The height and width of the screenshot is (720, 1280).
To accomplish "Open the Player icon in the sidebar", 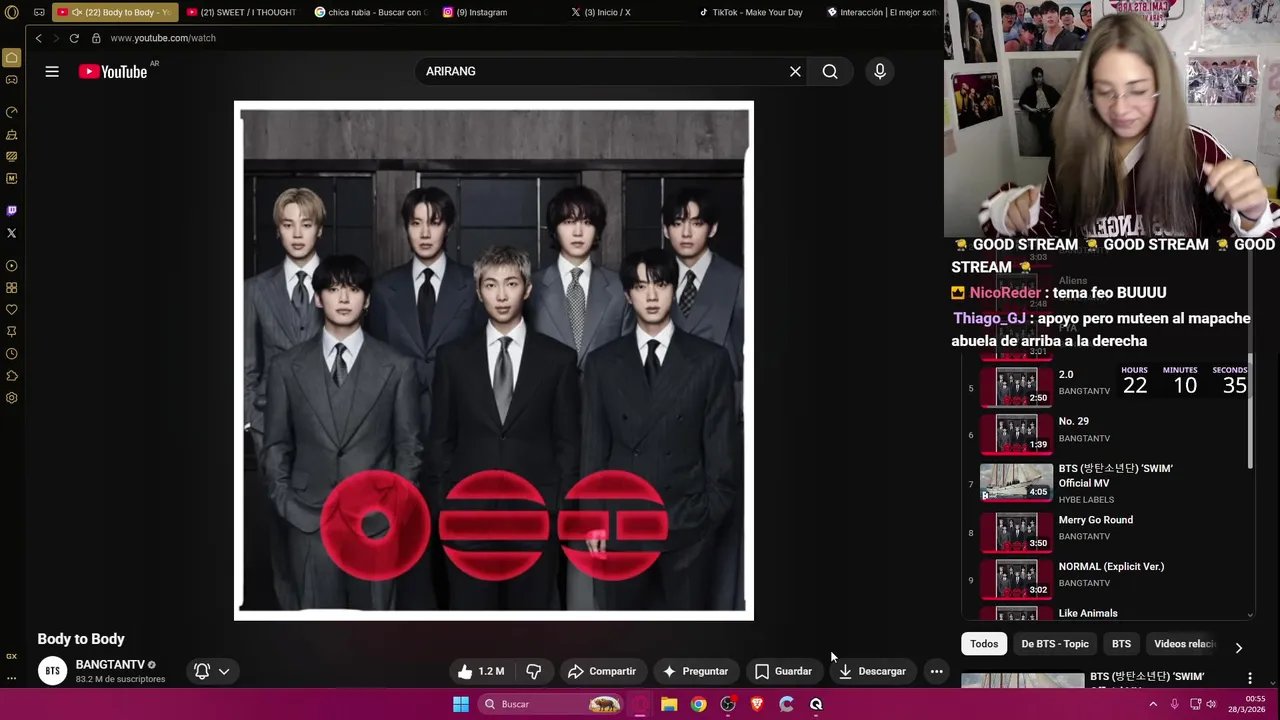I will (x=12, y=266).
